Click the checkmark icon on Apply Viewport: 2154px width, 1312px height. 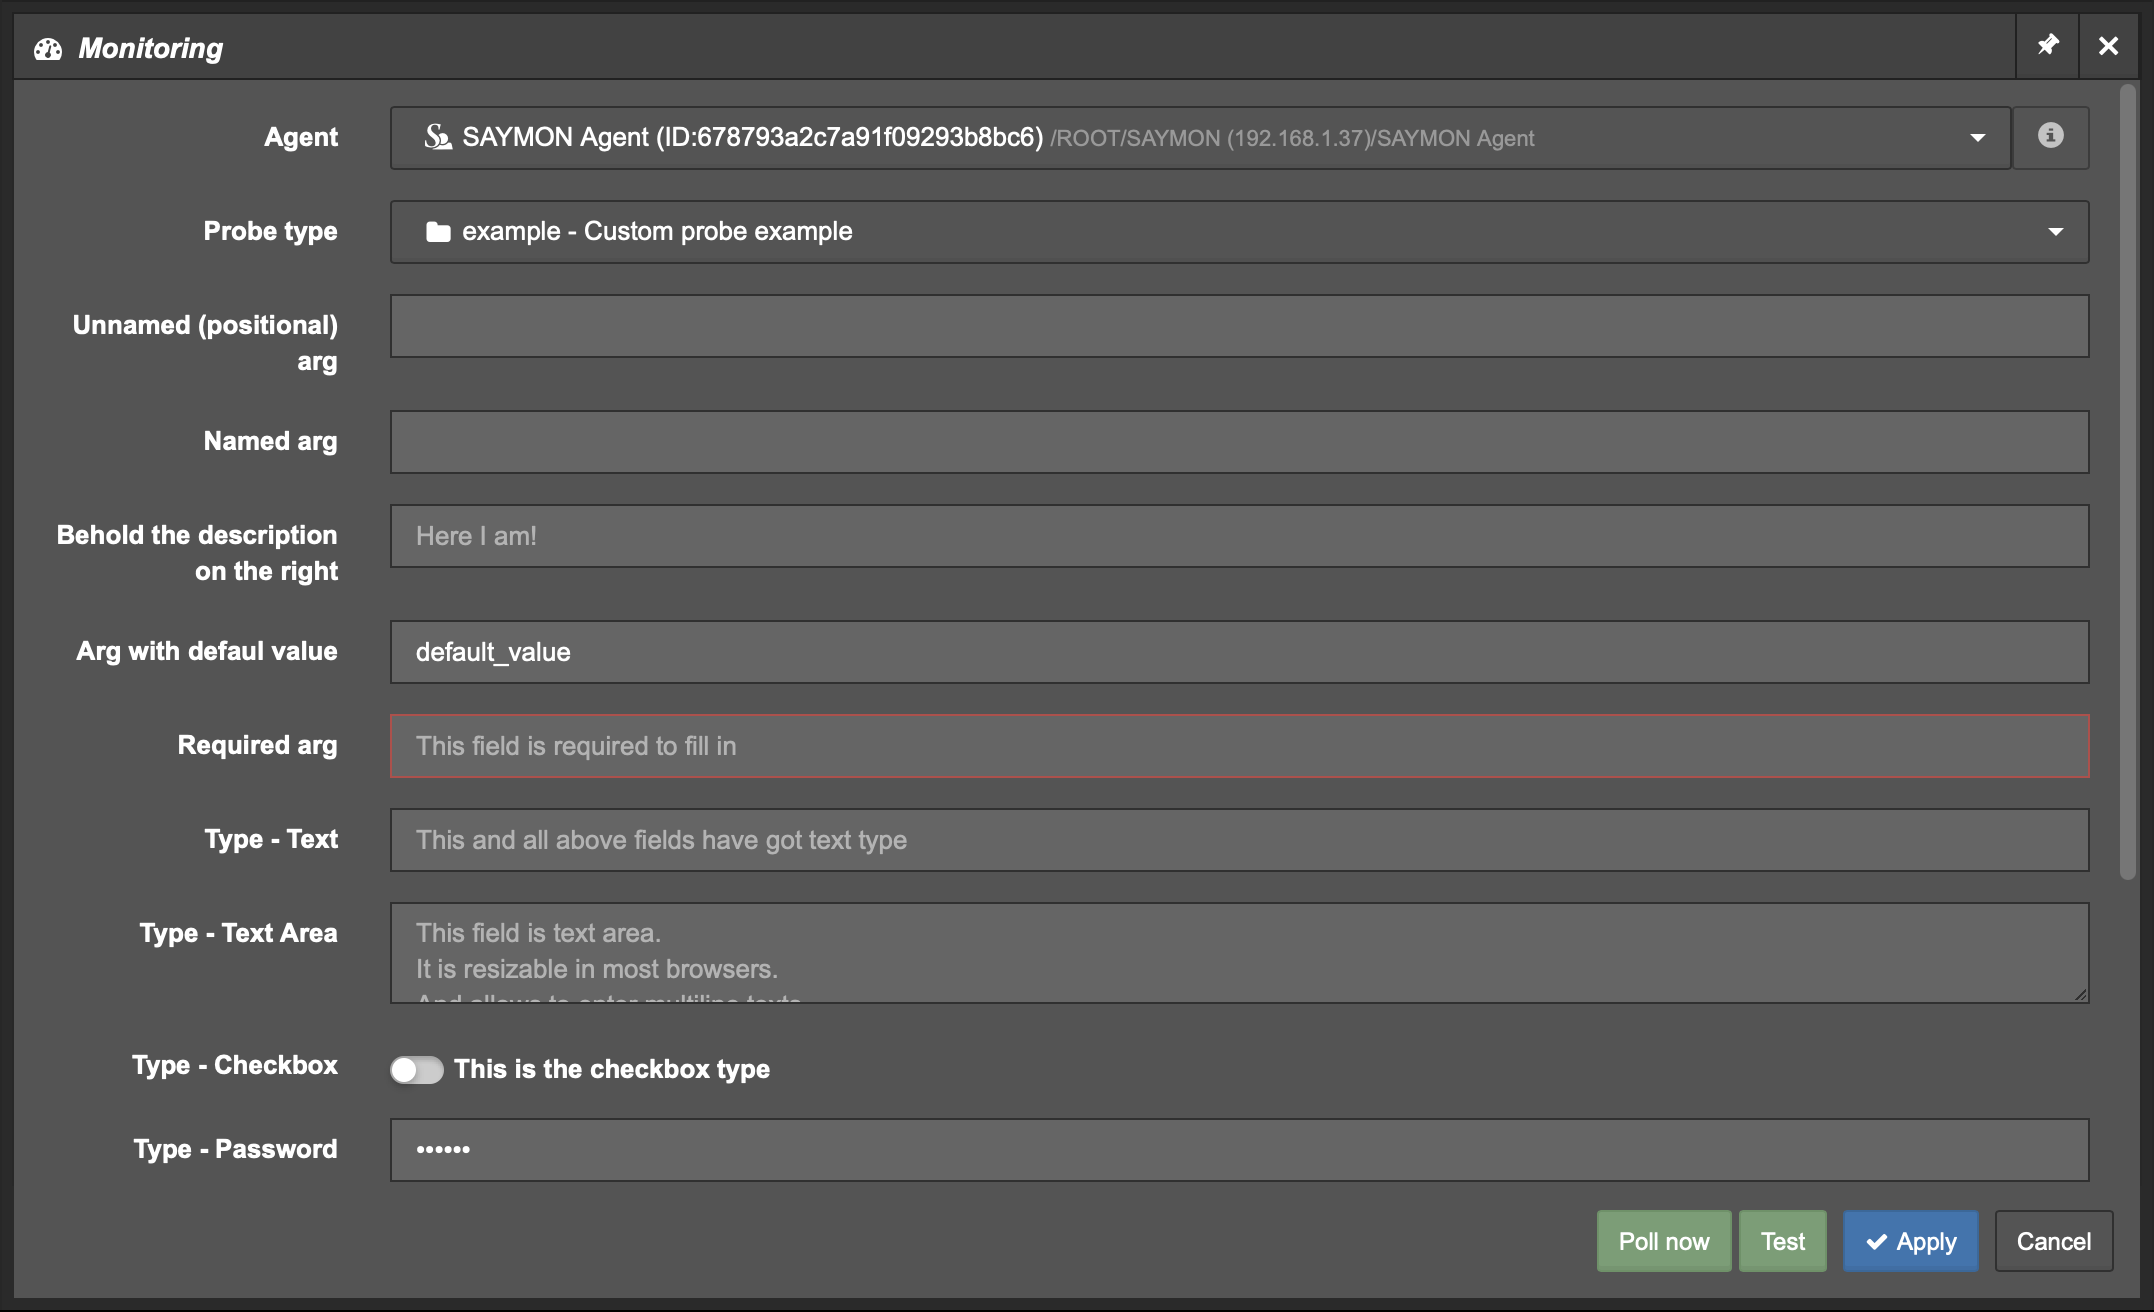(1877, 1242)
